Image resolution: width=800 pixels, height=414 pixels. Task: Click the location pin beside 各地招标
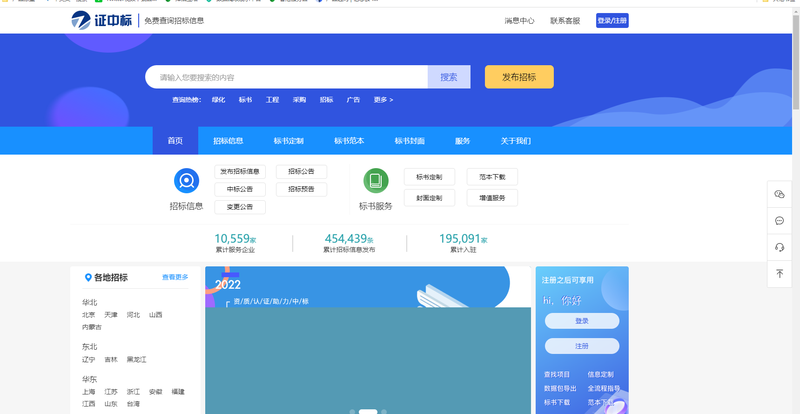click(x=87, y=277)
